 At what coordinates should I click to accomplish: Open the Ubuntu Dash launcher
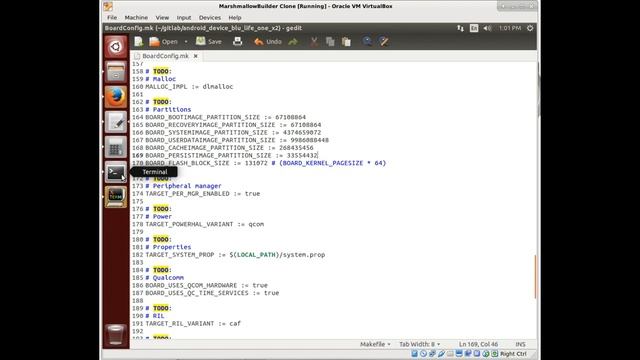point(116,47)
